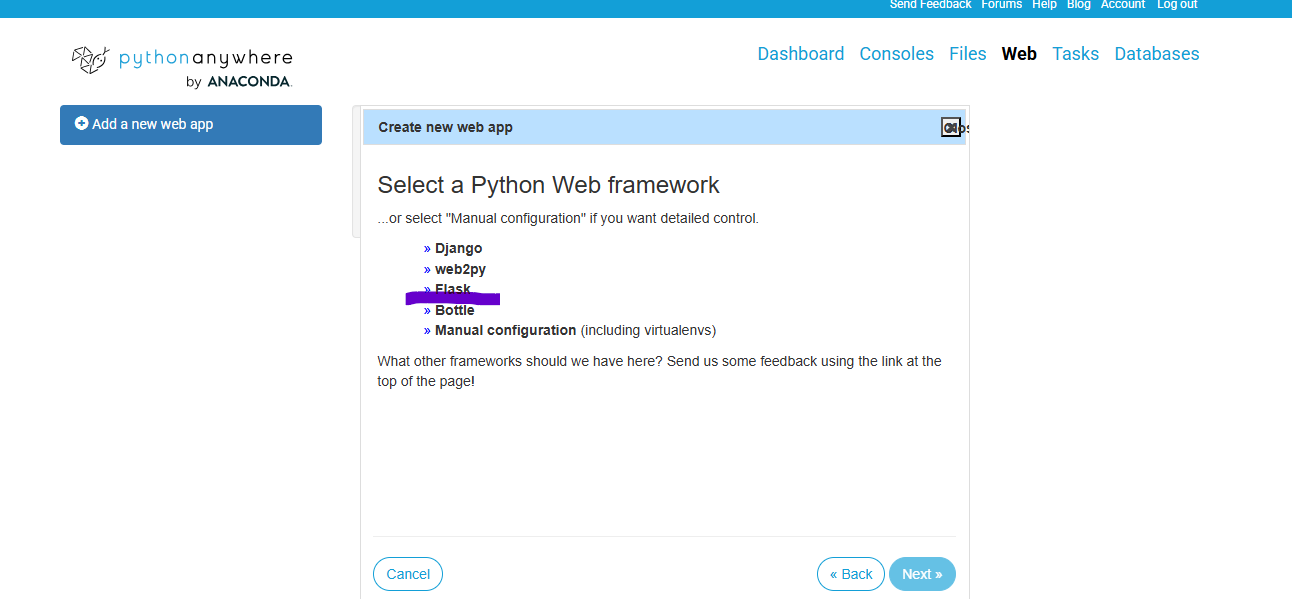The height and width of the screenshot is (599, 1292).
Task: Choose the Django framework
Action: coord(458,248)
